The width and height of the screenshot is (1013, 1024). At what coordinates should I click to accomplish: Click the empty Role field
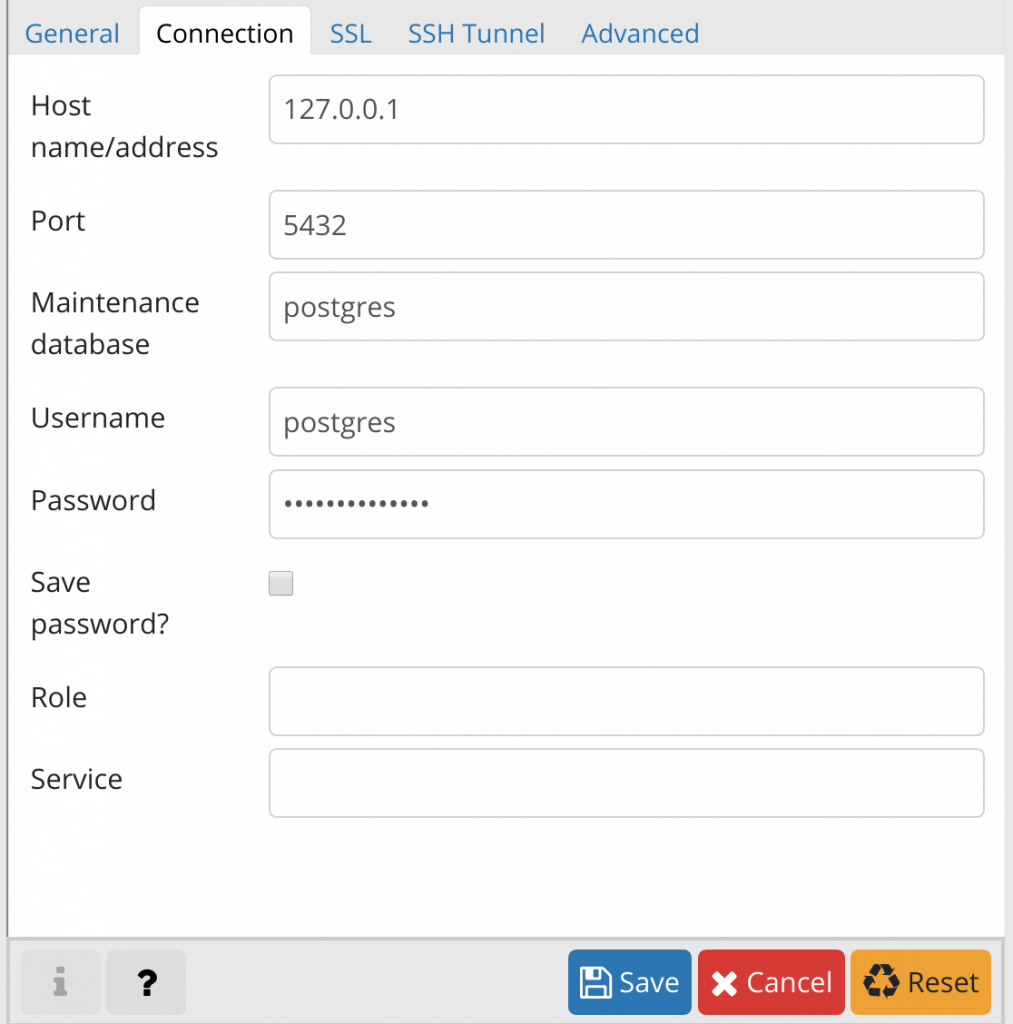coord(626,701)
